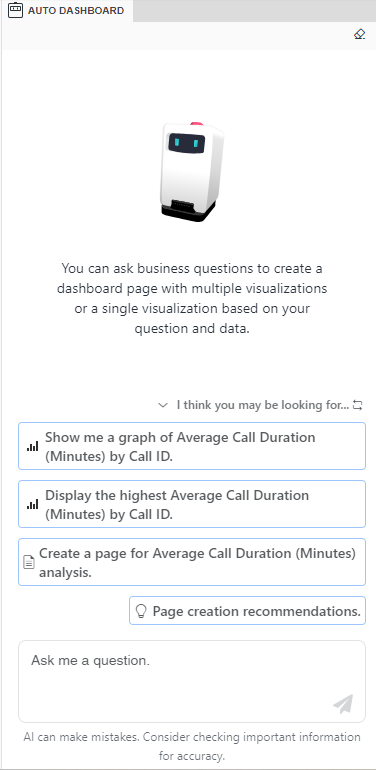Open Page creation recommendations
Image resolution: width=376 pixels, height=770 pixels.
tap(247, 611)
